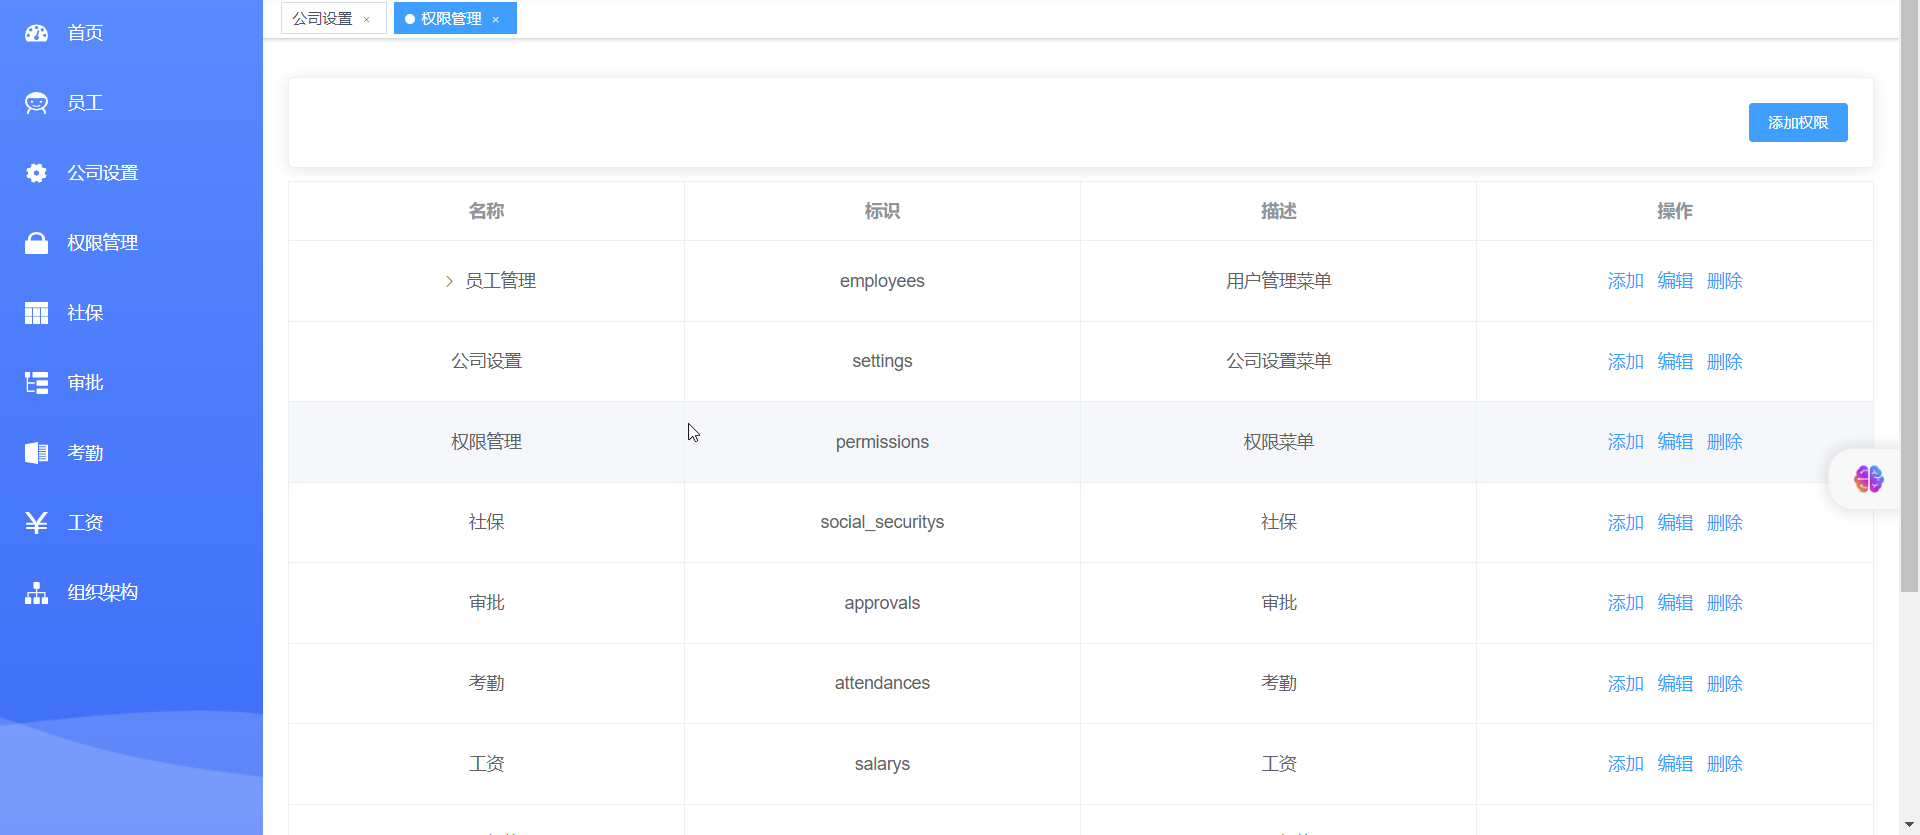This screenshot has width=1920, height=835.
Task: Open the floating brain assistant icon
Action: coord(1868,479)
